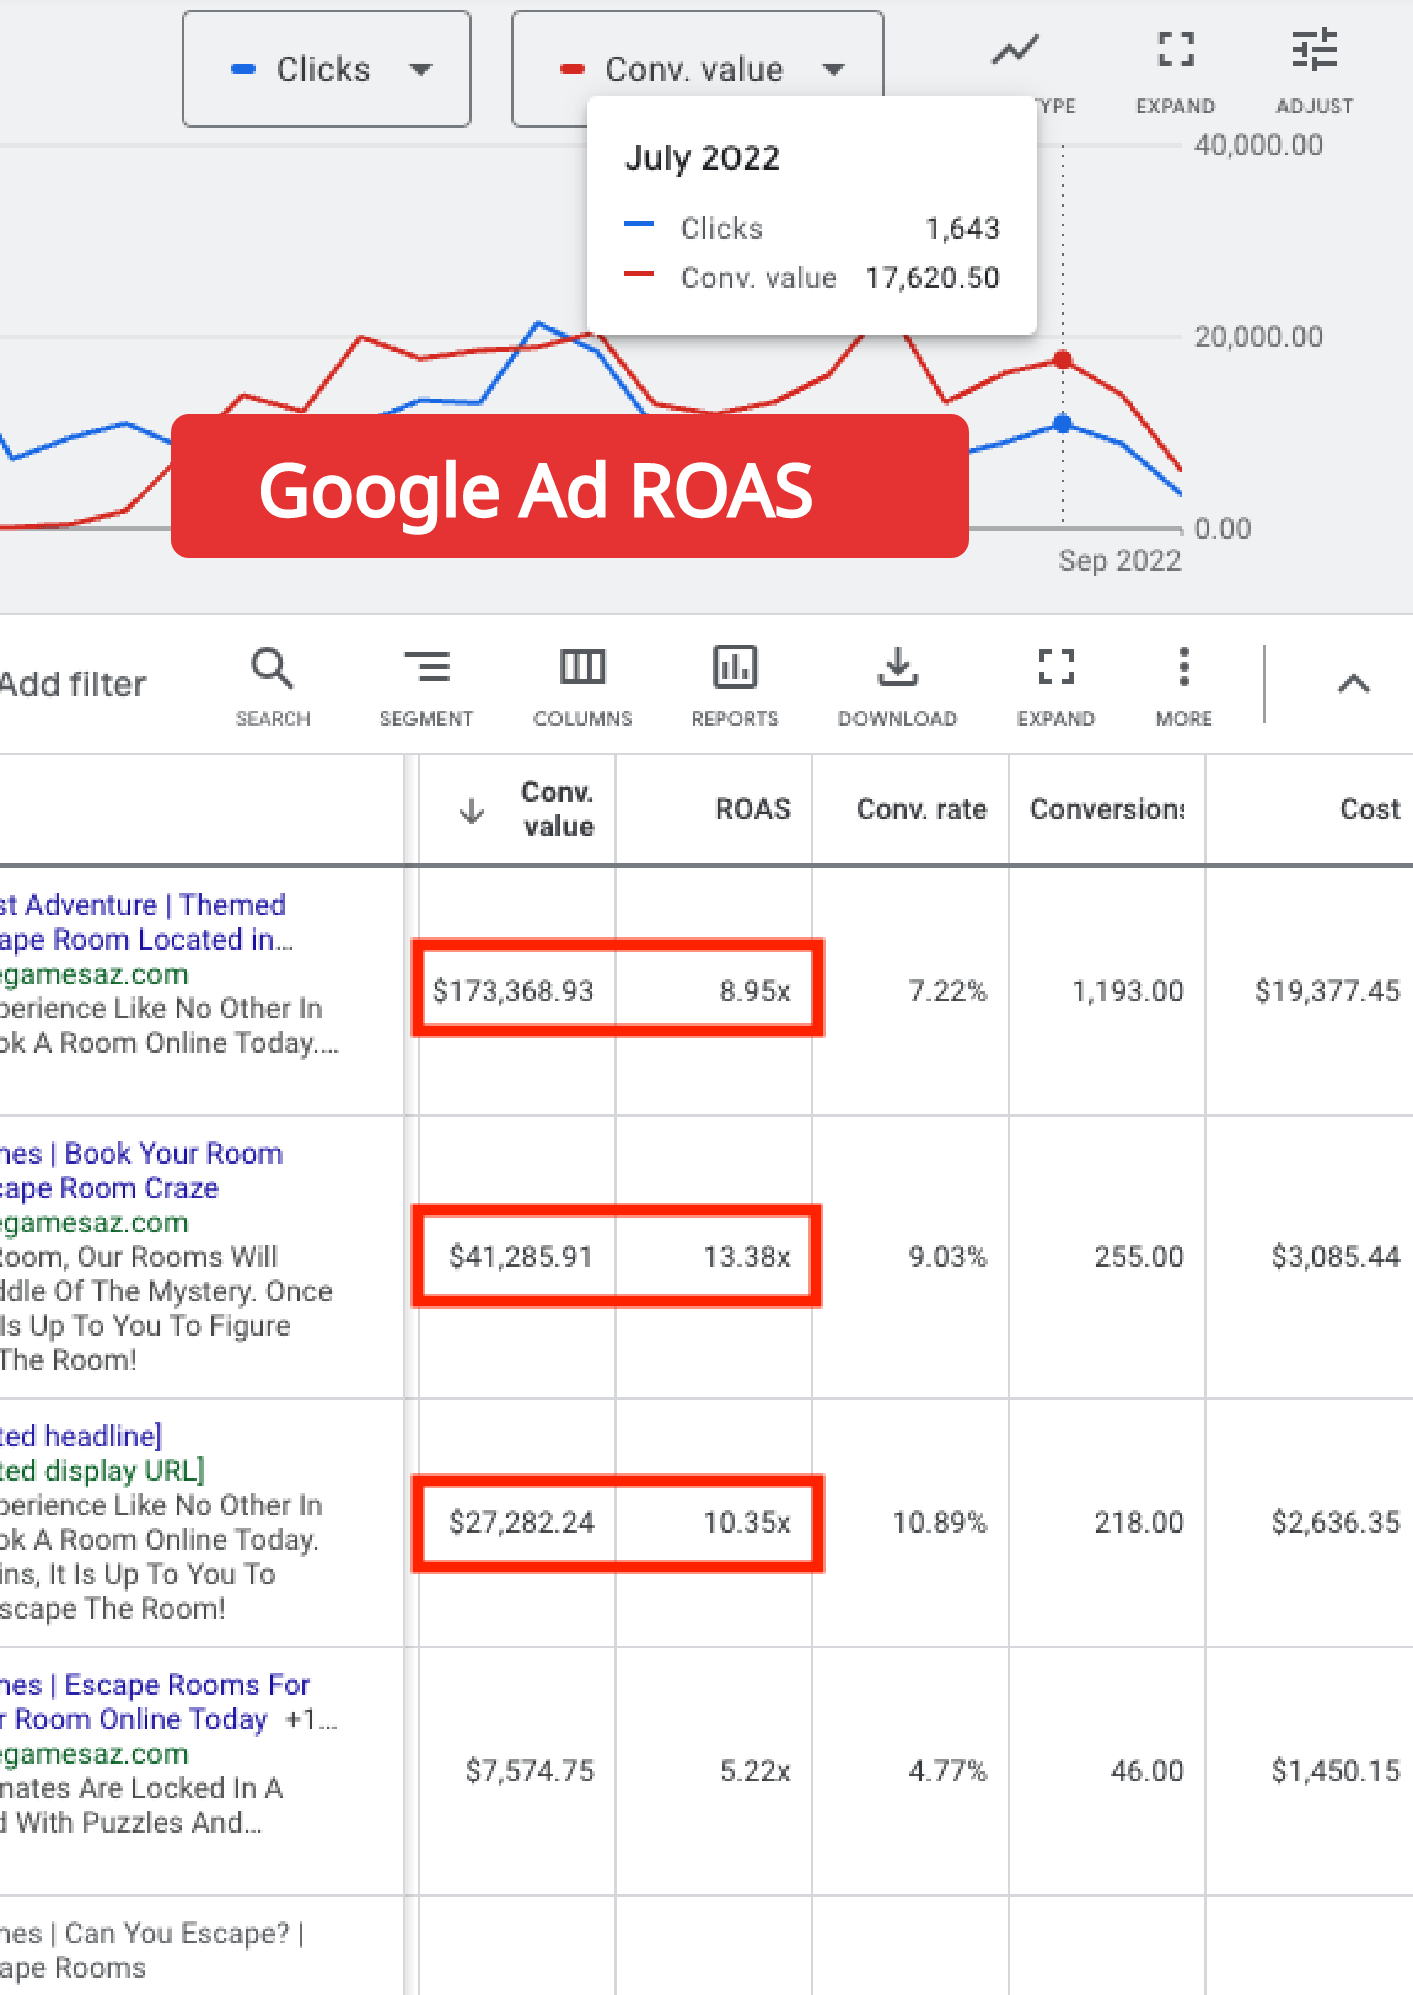The width and height of the screenshot is (1413, 1995).
Task: Sort by Conversions column header
Action: point(1107,809)
